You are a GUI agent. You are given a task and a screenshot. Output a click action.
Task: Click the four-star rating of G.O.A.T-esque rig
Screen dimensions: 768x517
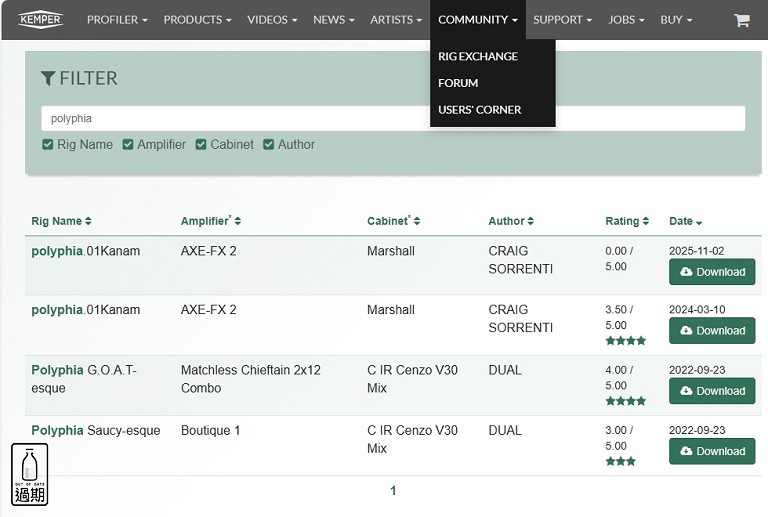pyautogui.click(x=625, y=401)
